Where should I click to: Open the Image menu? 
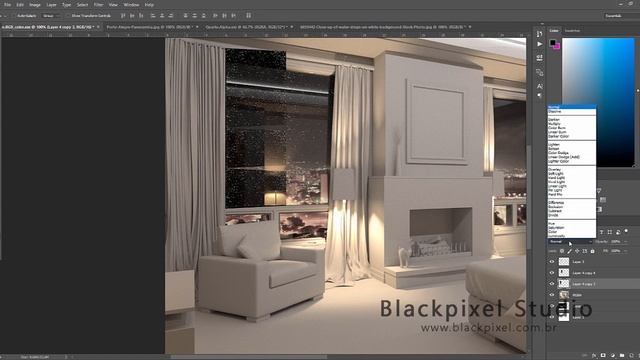point(35,5)
